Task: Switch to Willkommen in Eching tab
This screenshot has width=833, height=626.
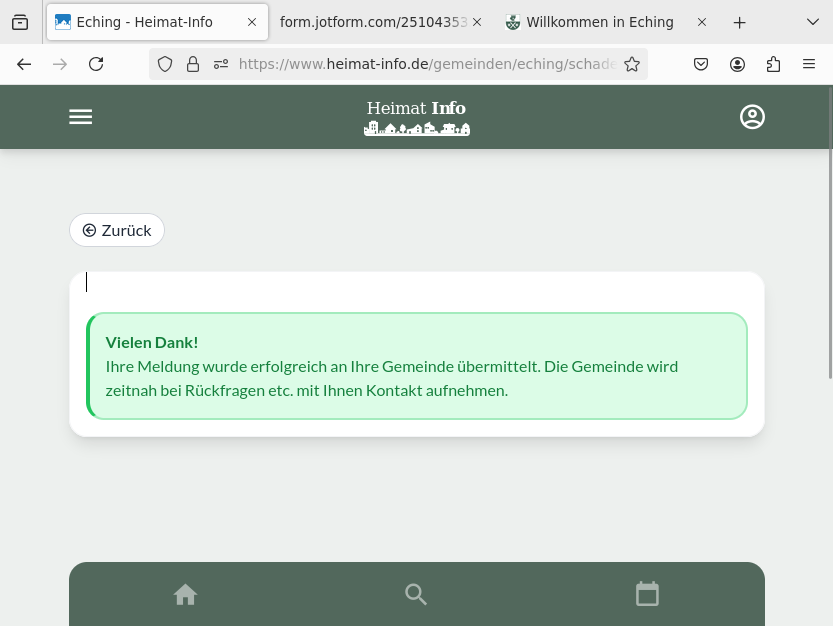Action: (599, 22)
